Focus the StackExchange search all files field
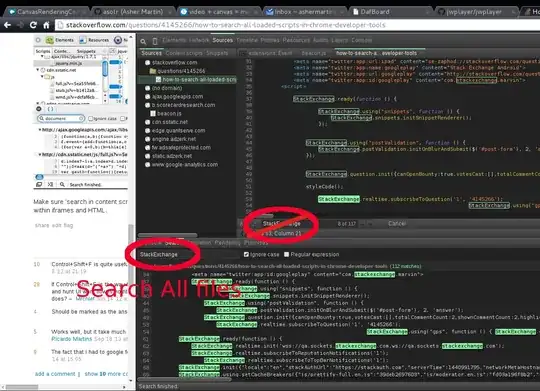Viewport: 540px width, 391px height. 188,255
